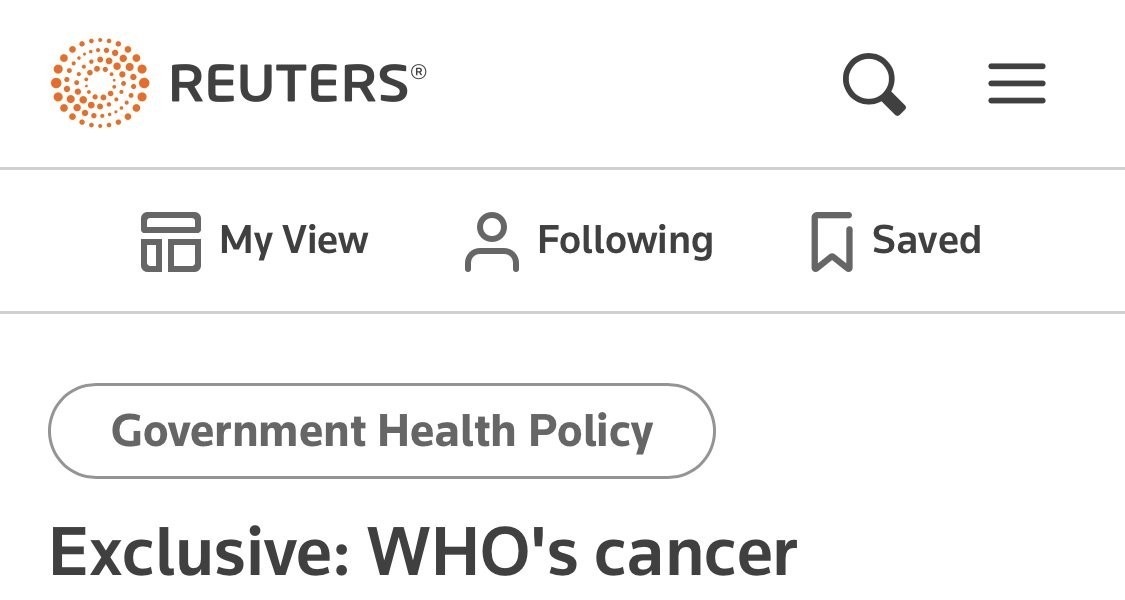Click the letter R in the REUTERS wordmark
The height and width of the screenshot is (600, 1125).
coord(188,84)
